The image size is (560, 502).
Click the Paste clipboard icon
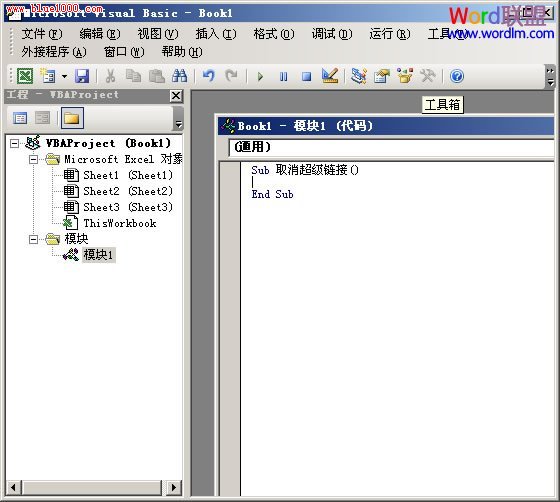[156, 76]
